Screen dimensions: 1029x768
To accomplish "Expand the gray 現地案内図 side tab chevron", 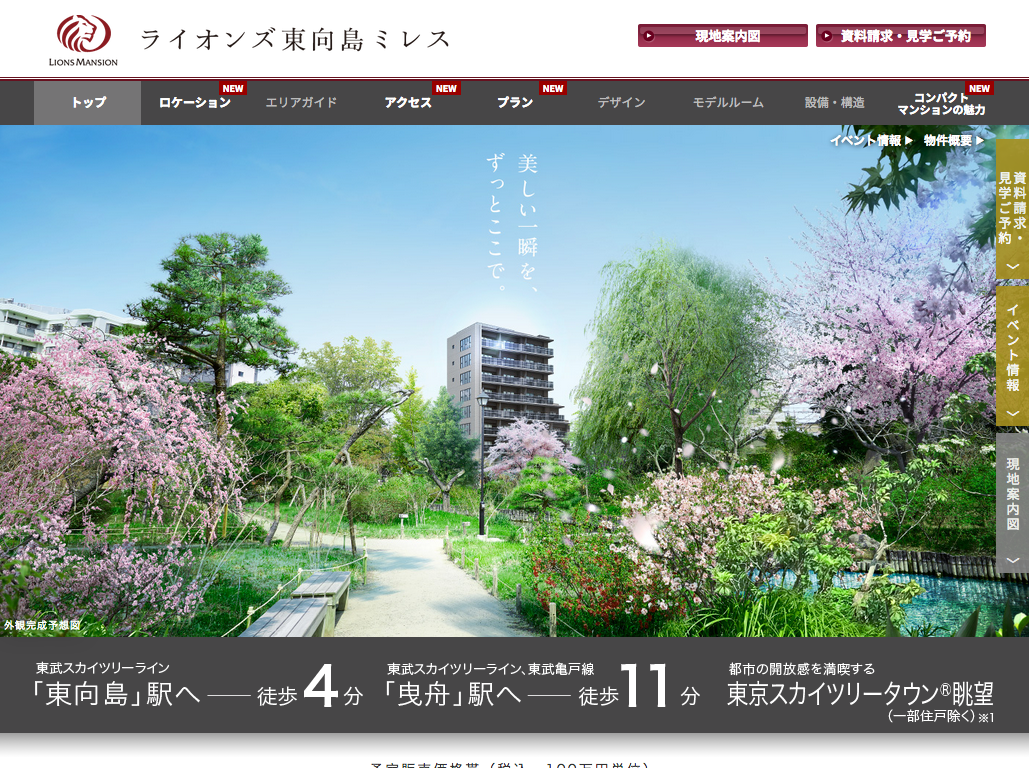I will tap(1012, 560).
